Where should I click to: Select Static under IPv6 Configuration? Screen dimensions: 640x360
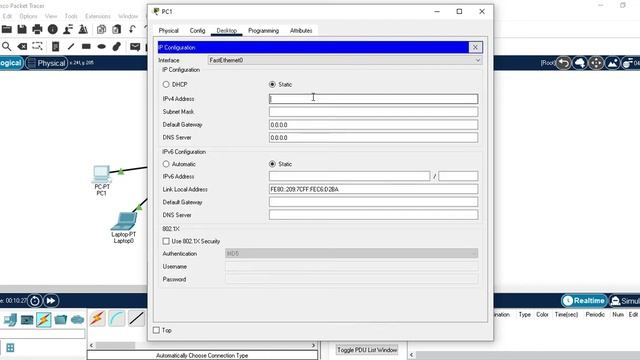(272, 164)
